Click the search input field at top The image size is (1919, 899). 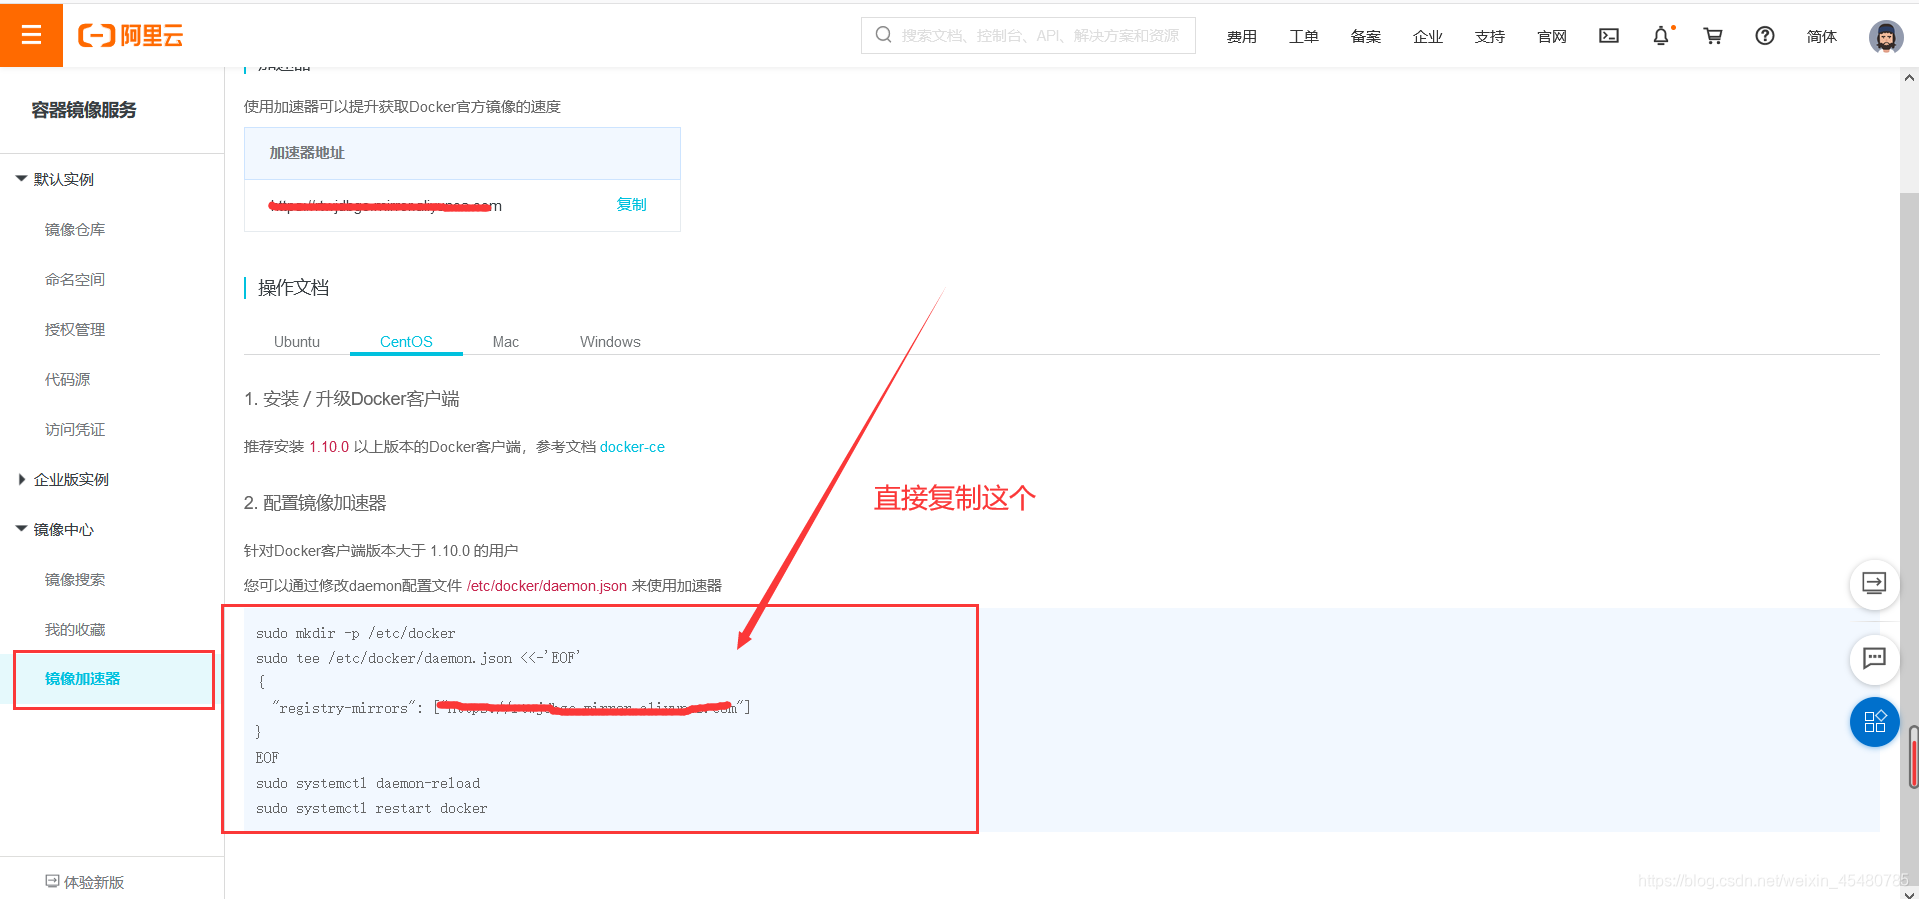(1028, 35)
